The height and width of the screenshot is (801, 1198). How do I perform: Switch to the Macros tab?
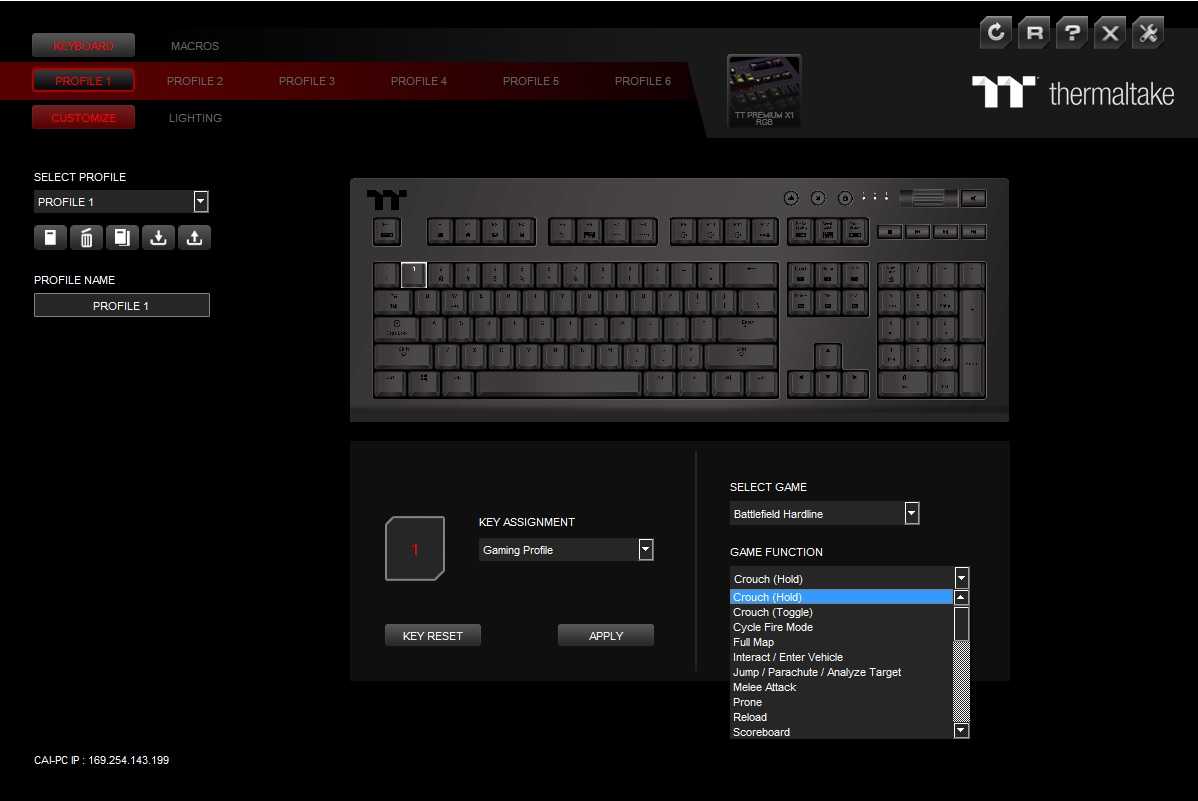click(195, 46)
